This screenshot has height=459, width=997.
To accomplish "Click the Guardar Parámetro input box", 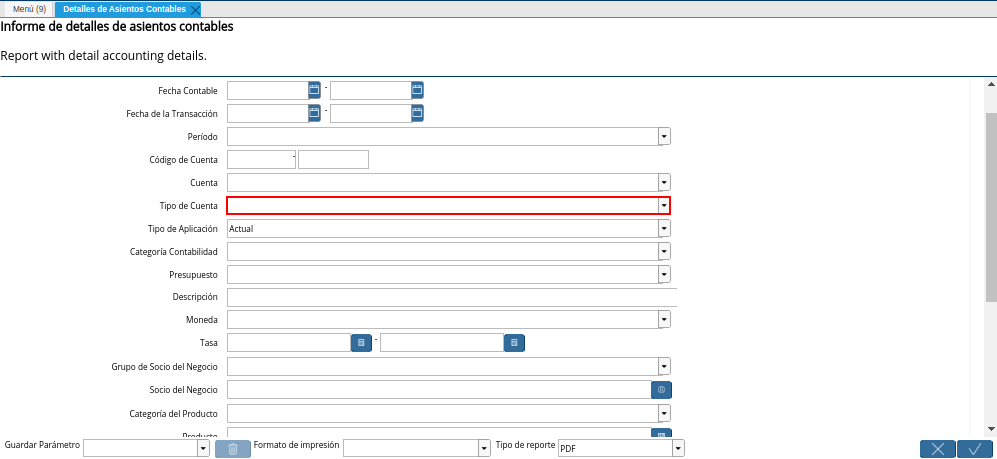I will tap(141, 449).
